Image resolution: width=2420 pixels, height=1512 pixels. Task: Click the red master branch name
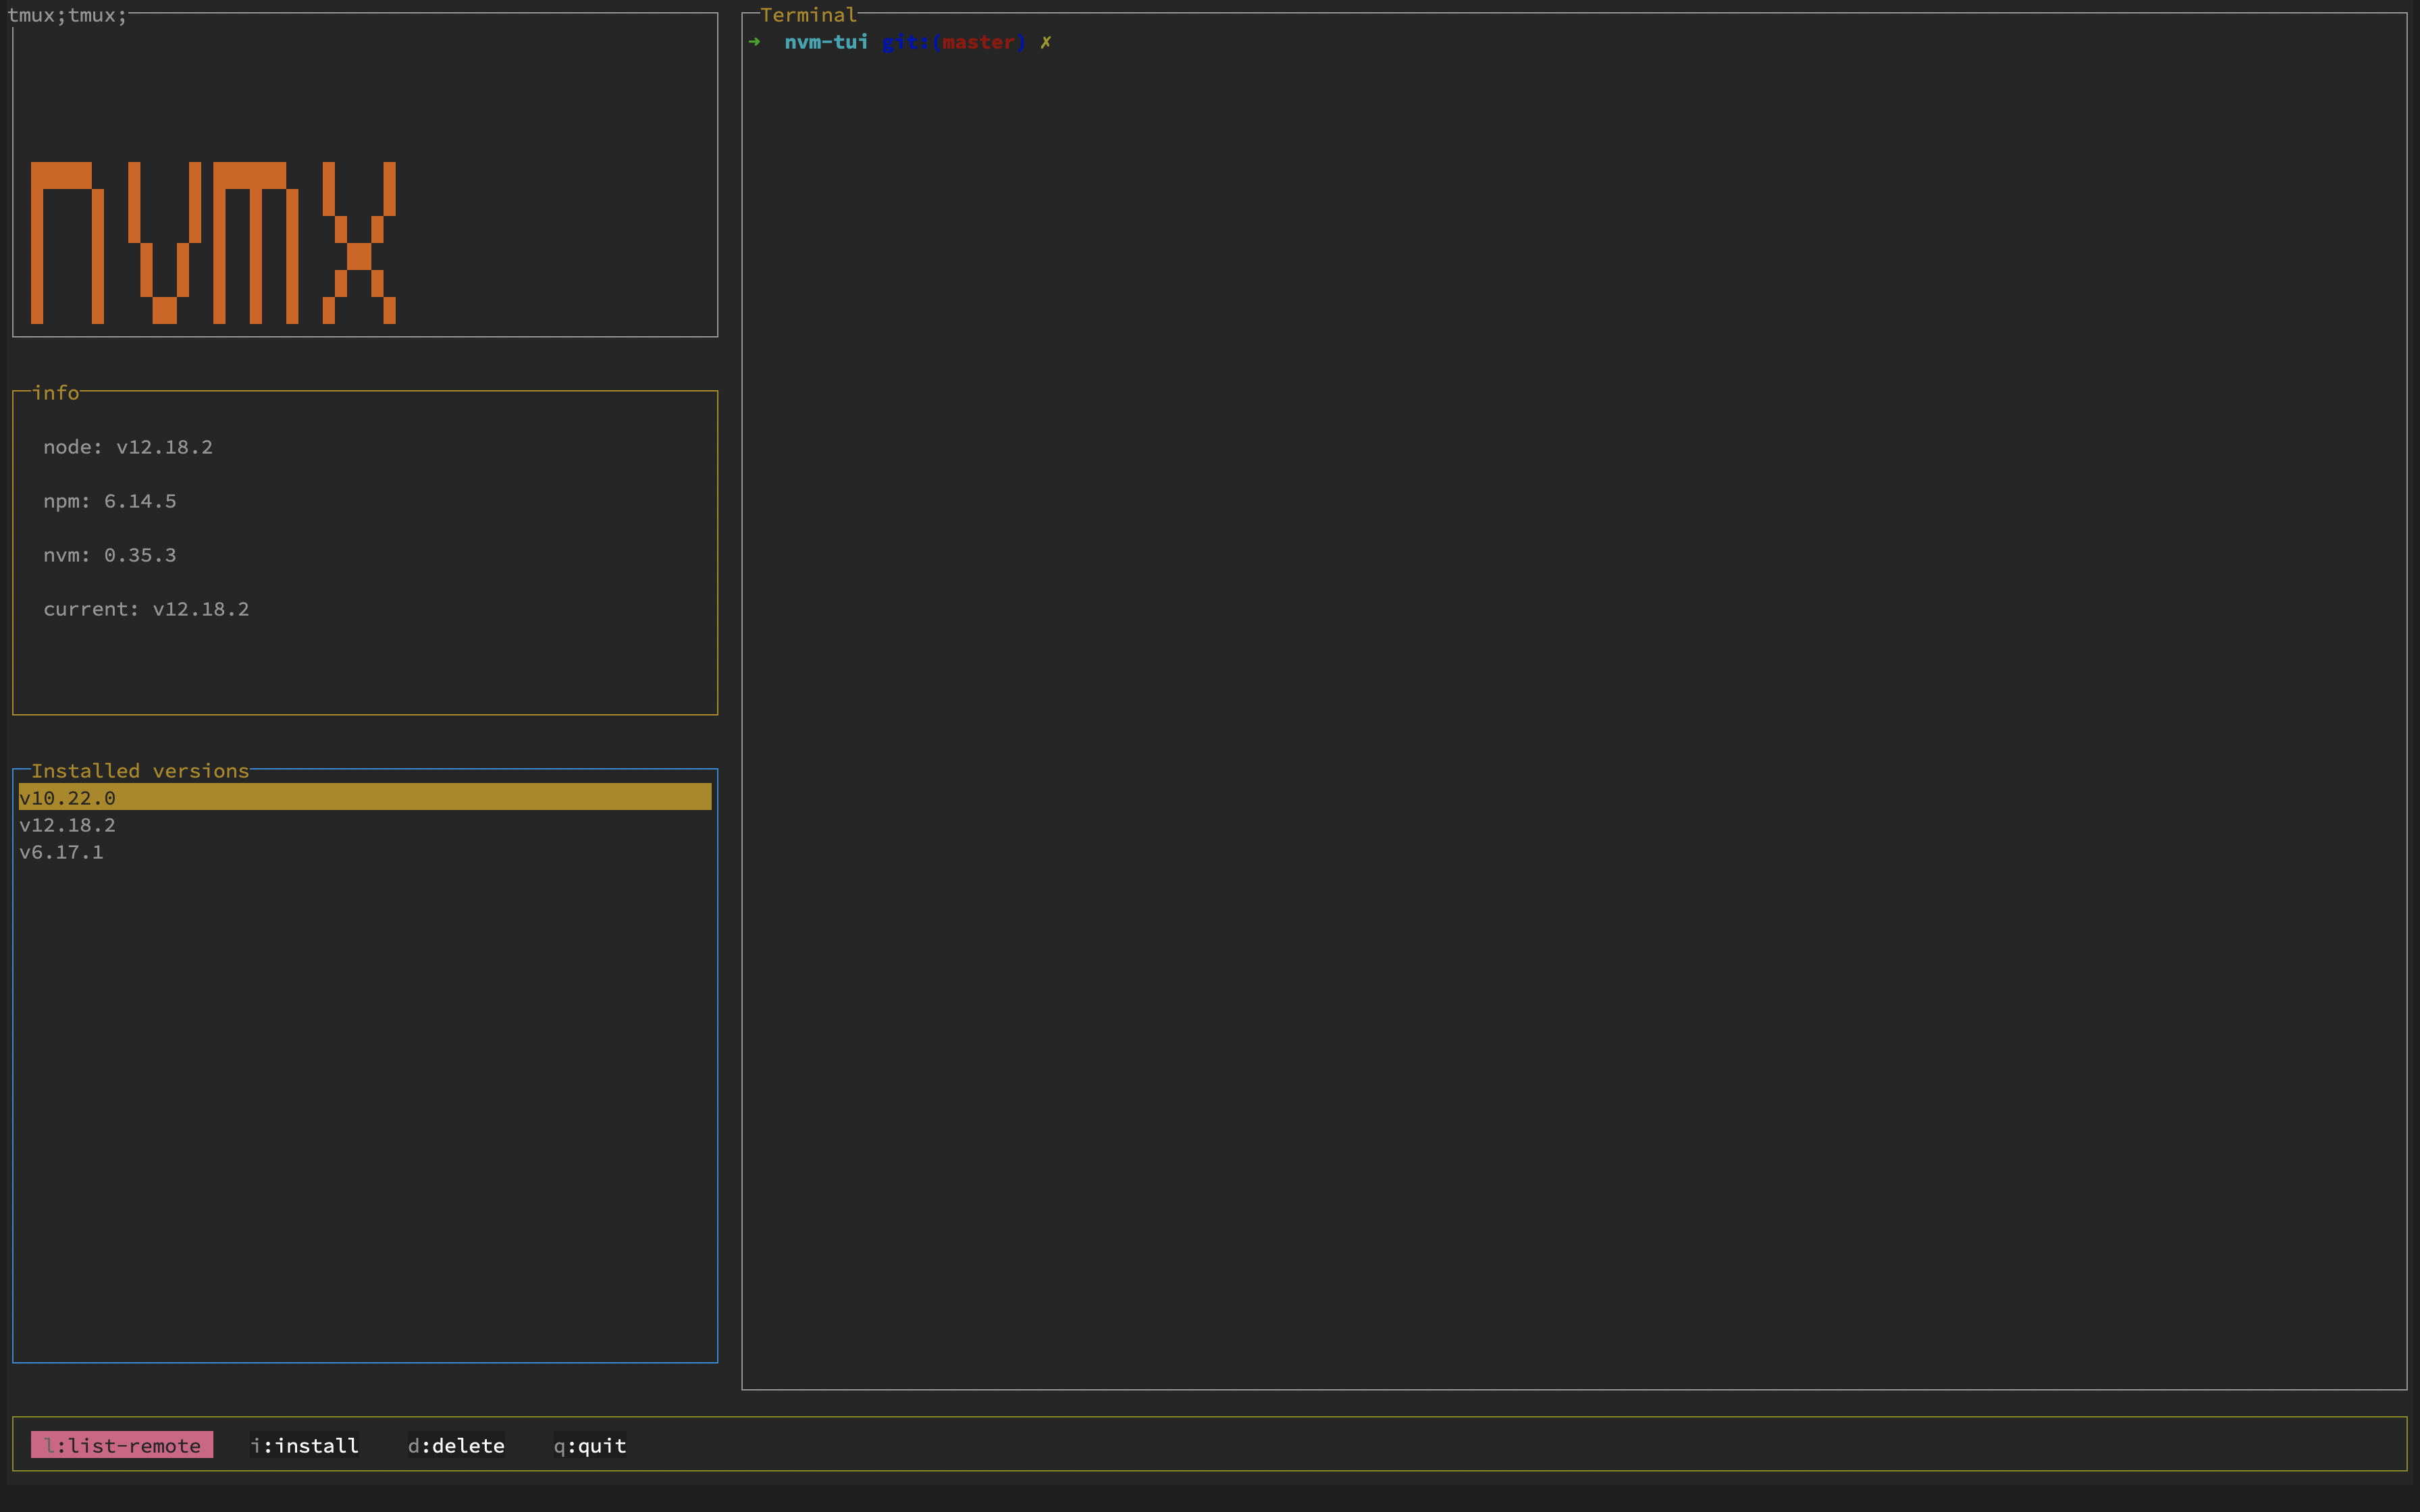[978, 42]
